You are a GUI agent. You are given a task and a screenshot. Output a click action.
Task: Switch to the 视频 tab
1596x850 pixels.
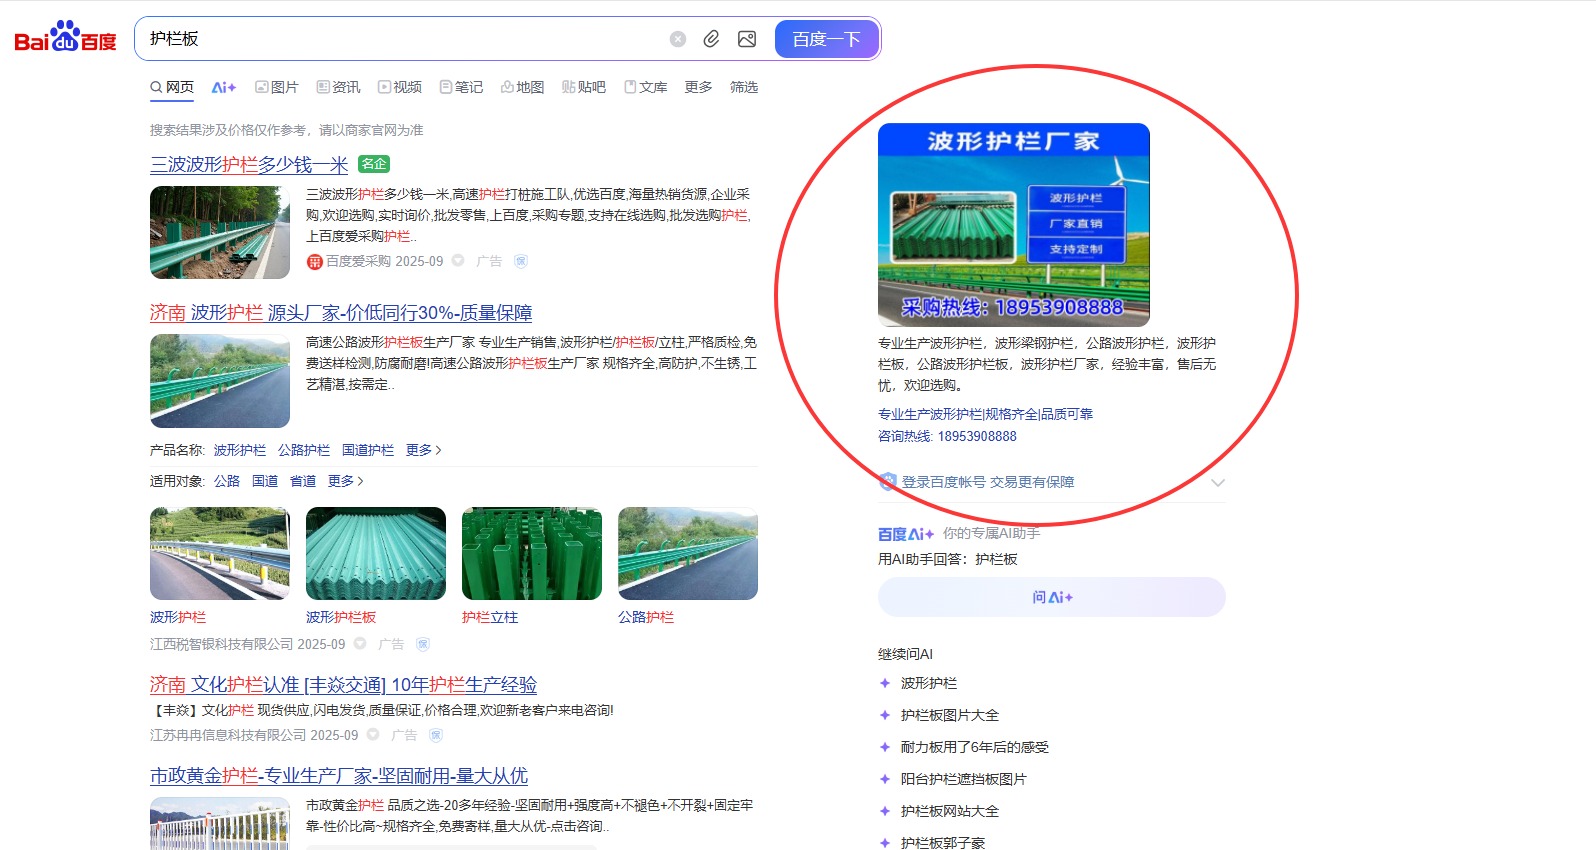(x=400, y=87)
